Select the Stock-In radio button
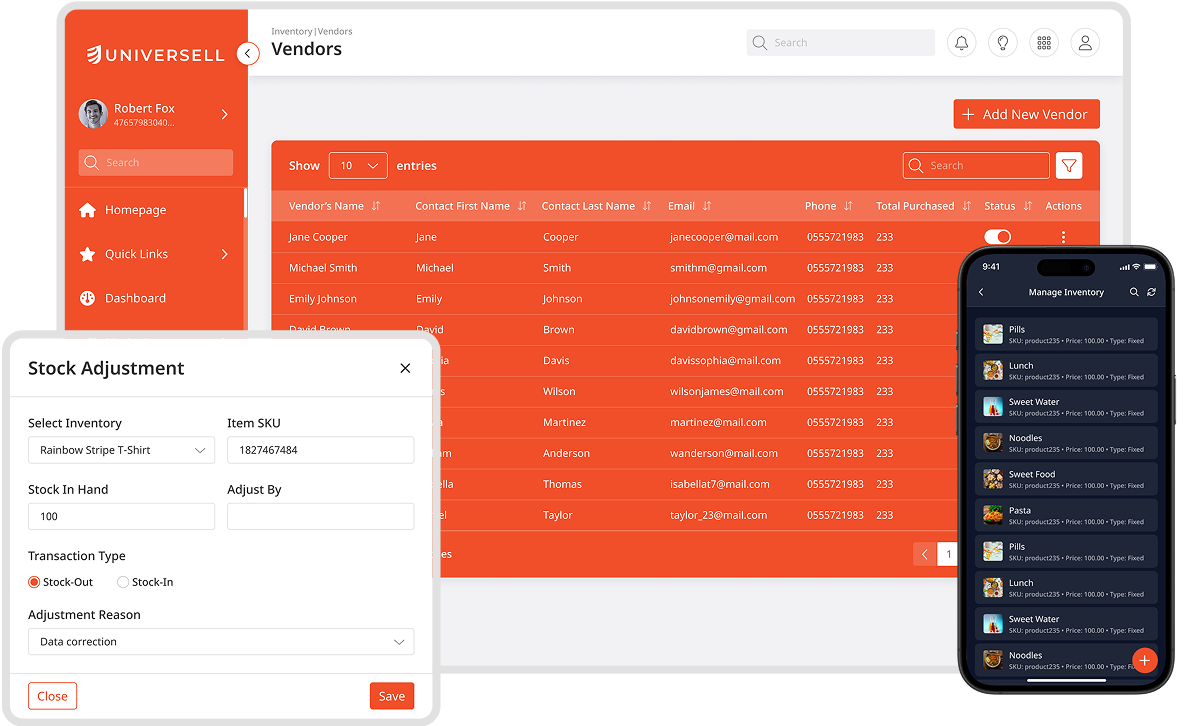Viewport: 1186px width, 726px height. click(x=123, y=582)
